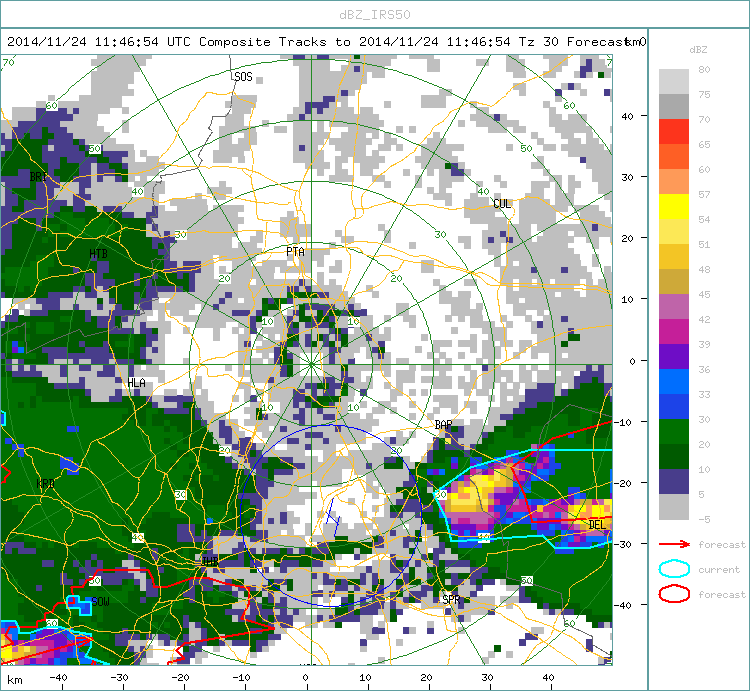
Task: Pick the gold 48-51 dBZ swatch
Action: pos(673,256)
